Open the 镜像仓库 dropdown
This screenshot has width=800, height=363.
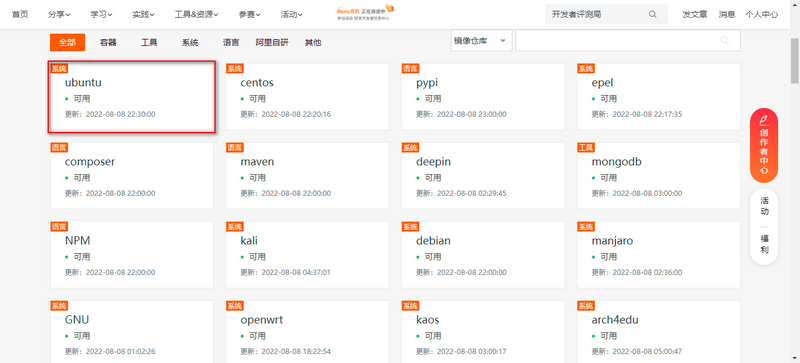pos(482,41)
